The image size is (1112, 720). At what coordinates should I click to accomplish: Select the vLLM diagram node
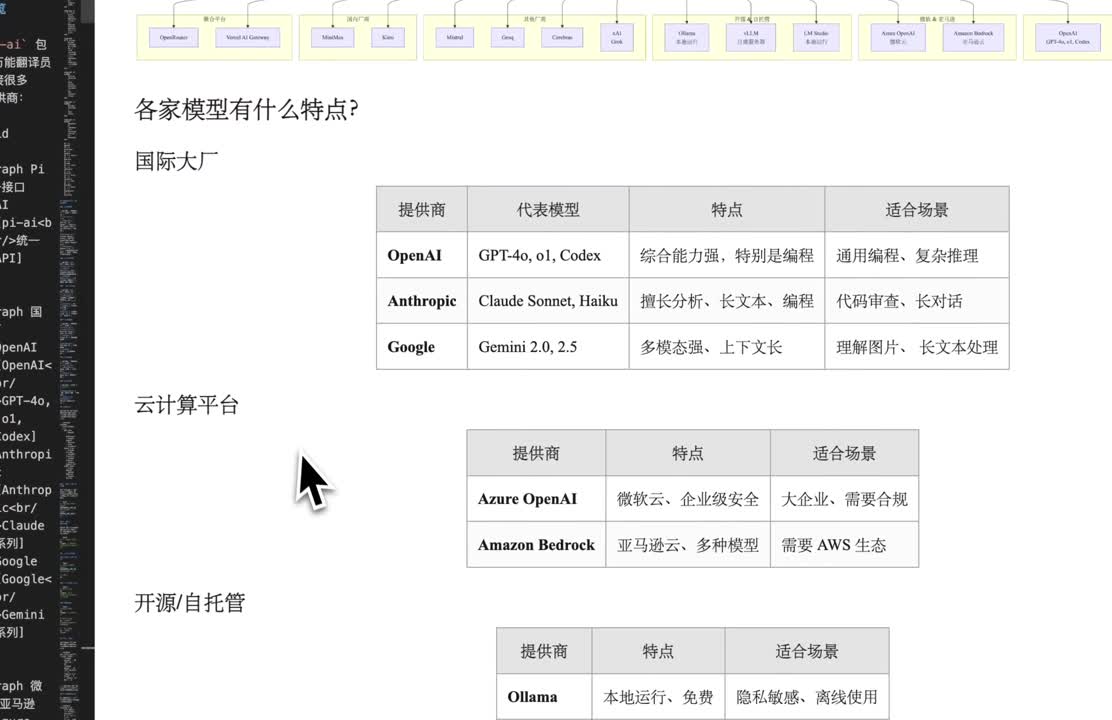[751, 37]
